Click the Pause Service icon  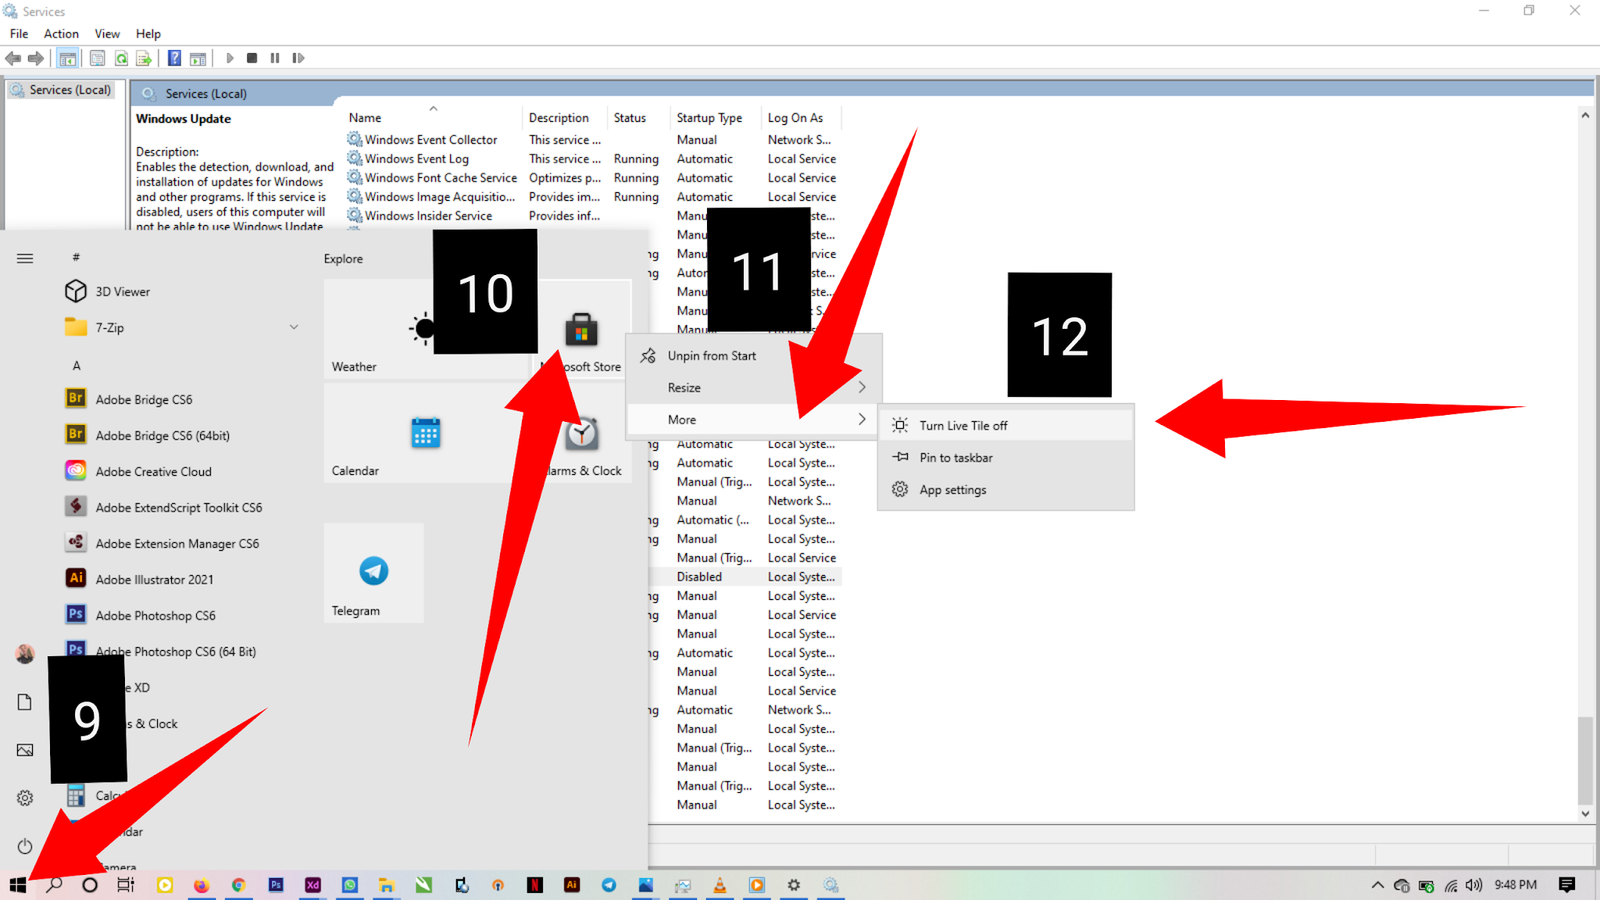pyautogui.click(x=275, y=58)
